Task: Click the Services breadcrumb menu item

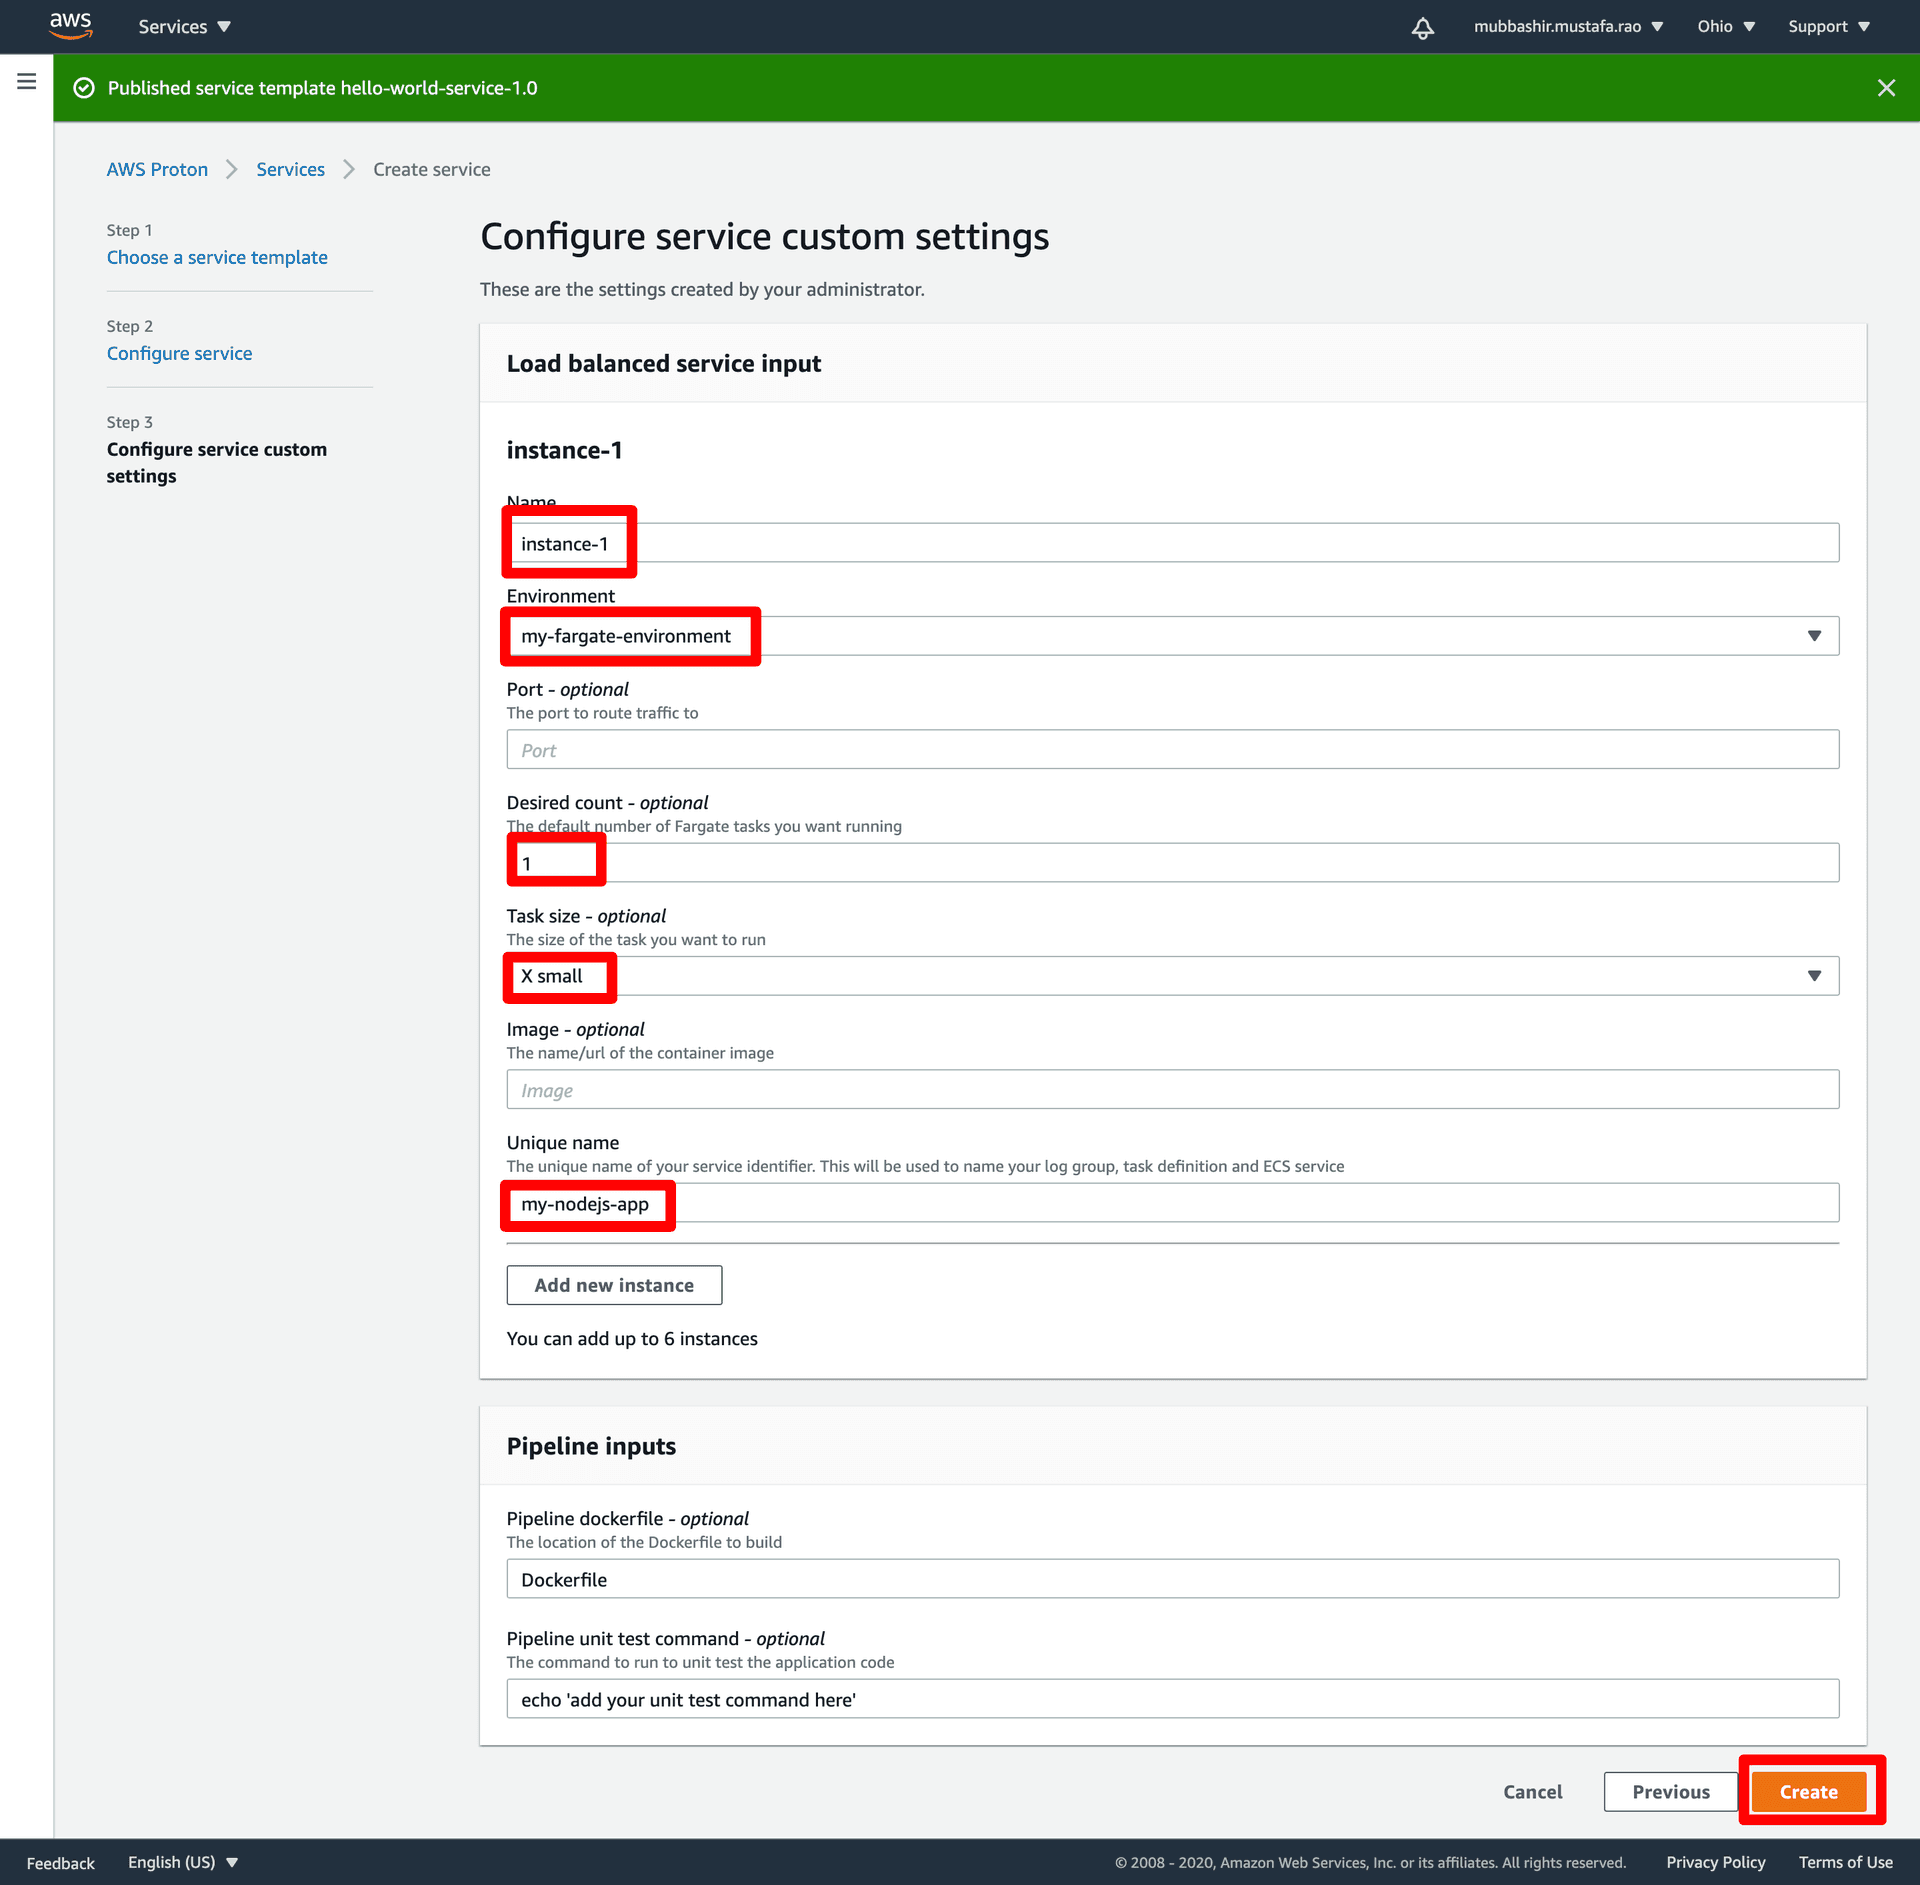Action: 288,169
